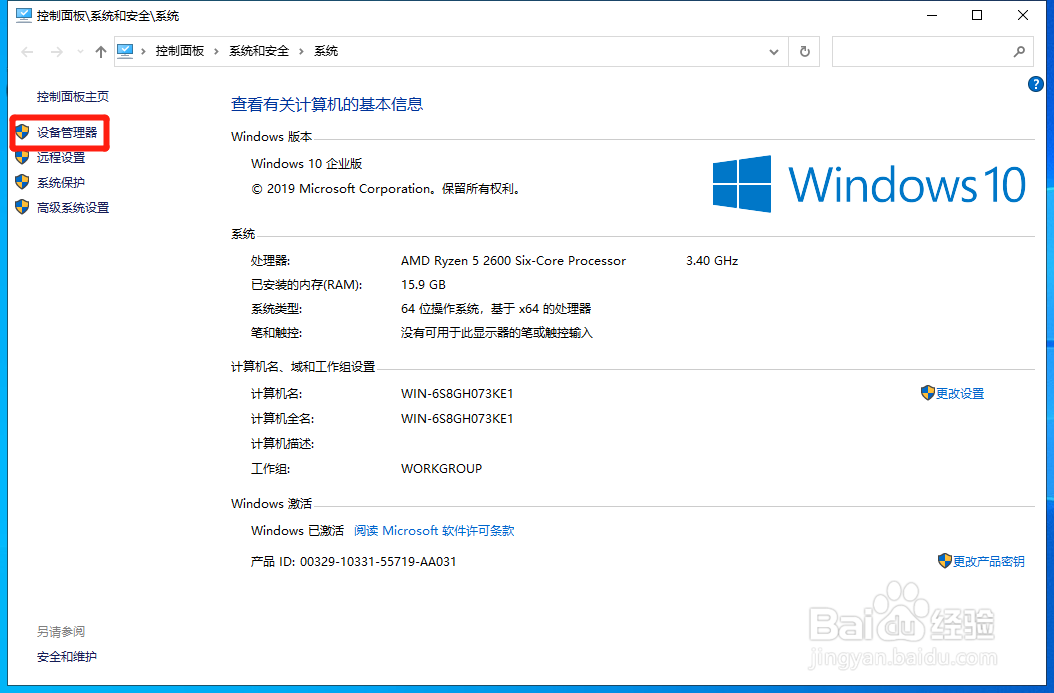Viewport: 1054px width, 693px height.
Task: Read the Microsoft software license terms link
Action: point(434,530)
